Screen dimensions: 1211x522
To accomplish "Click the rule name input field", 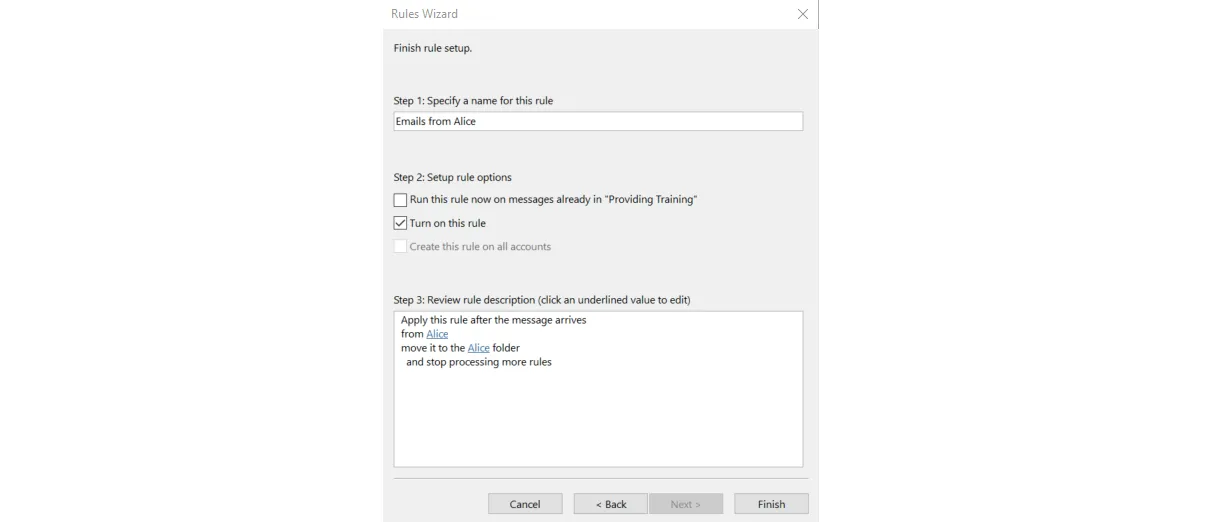I will pos(598,121).
